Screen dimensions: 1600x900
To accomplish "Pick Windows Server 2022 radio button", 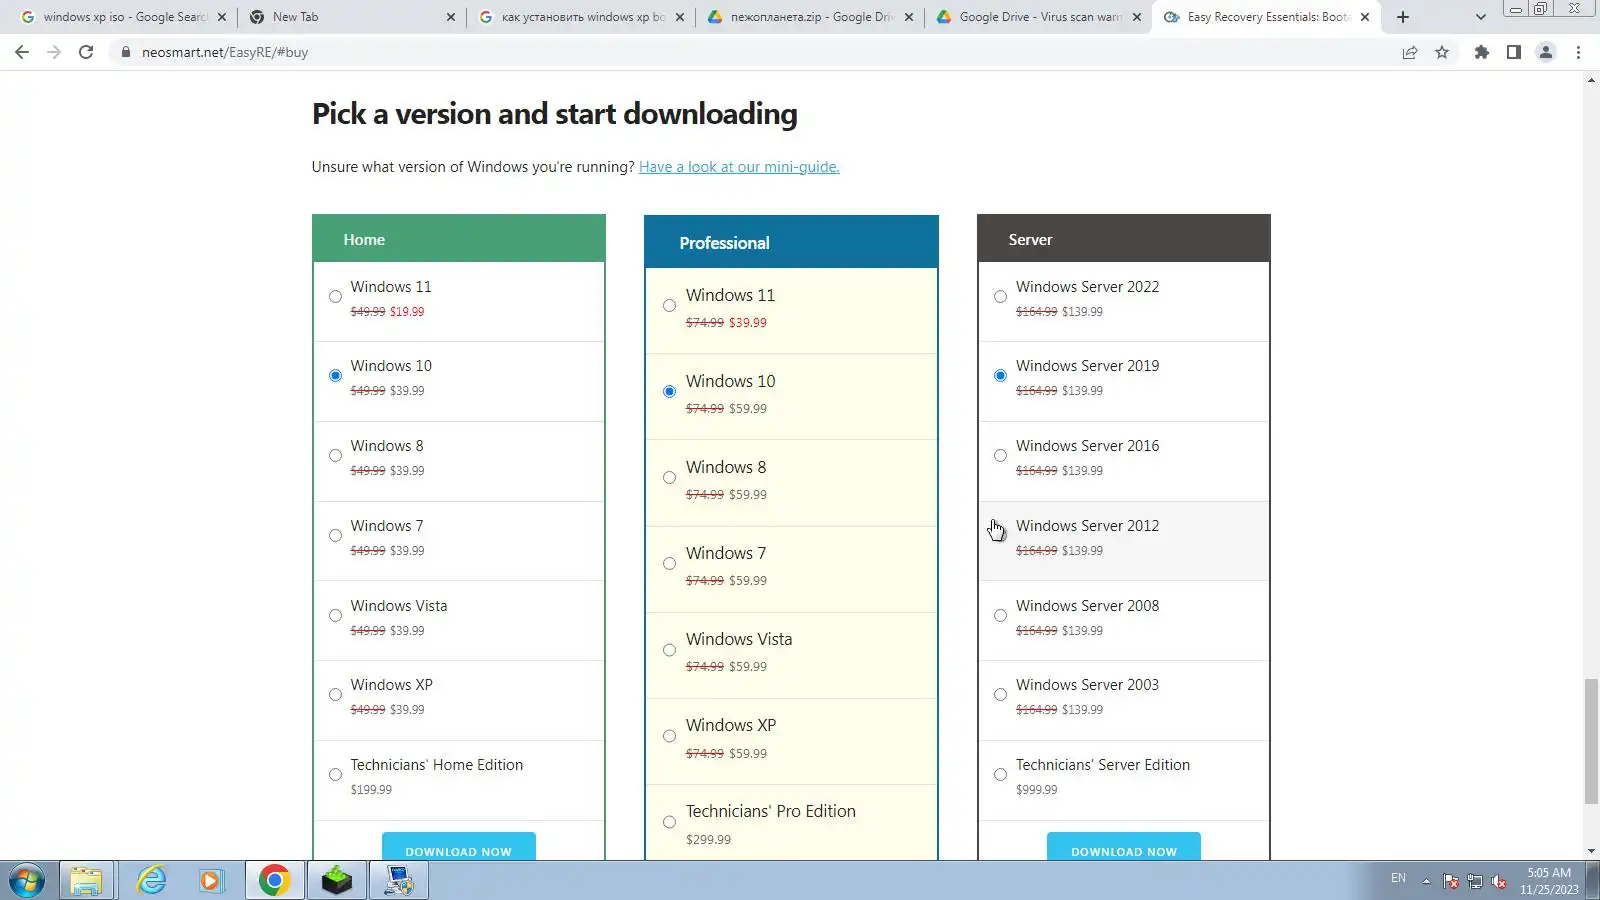I will coord(1000,297).
